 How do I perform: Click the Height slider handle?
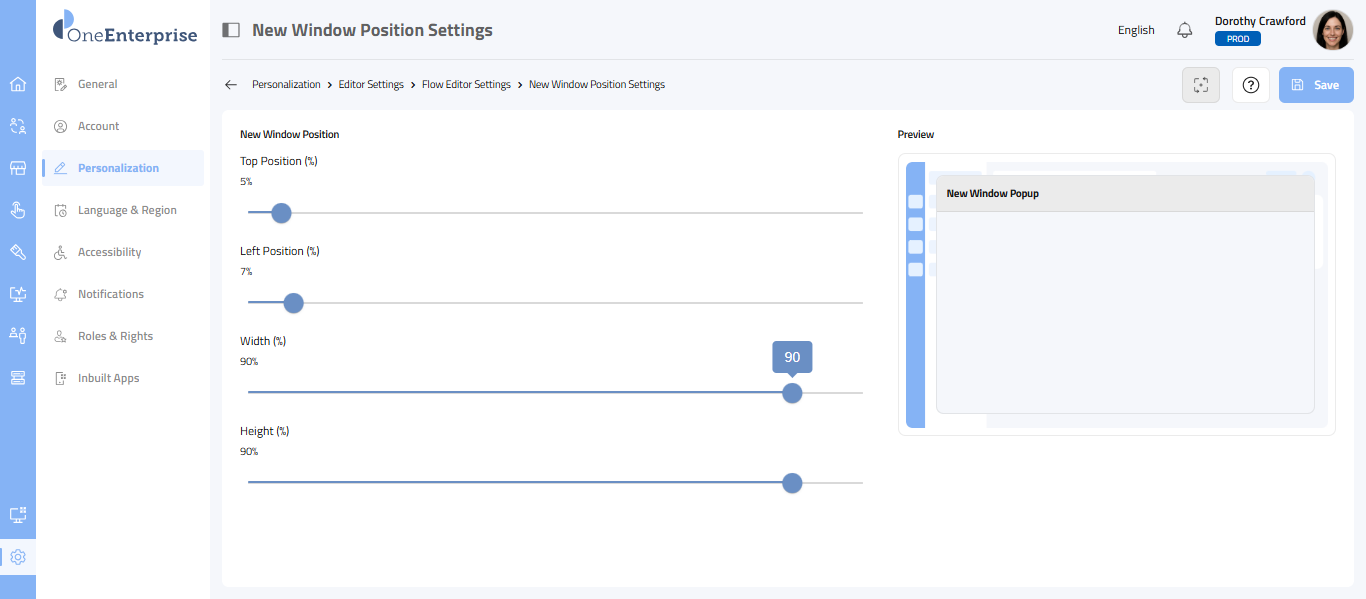click(x=792, y=483)
